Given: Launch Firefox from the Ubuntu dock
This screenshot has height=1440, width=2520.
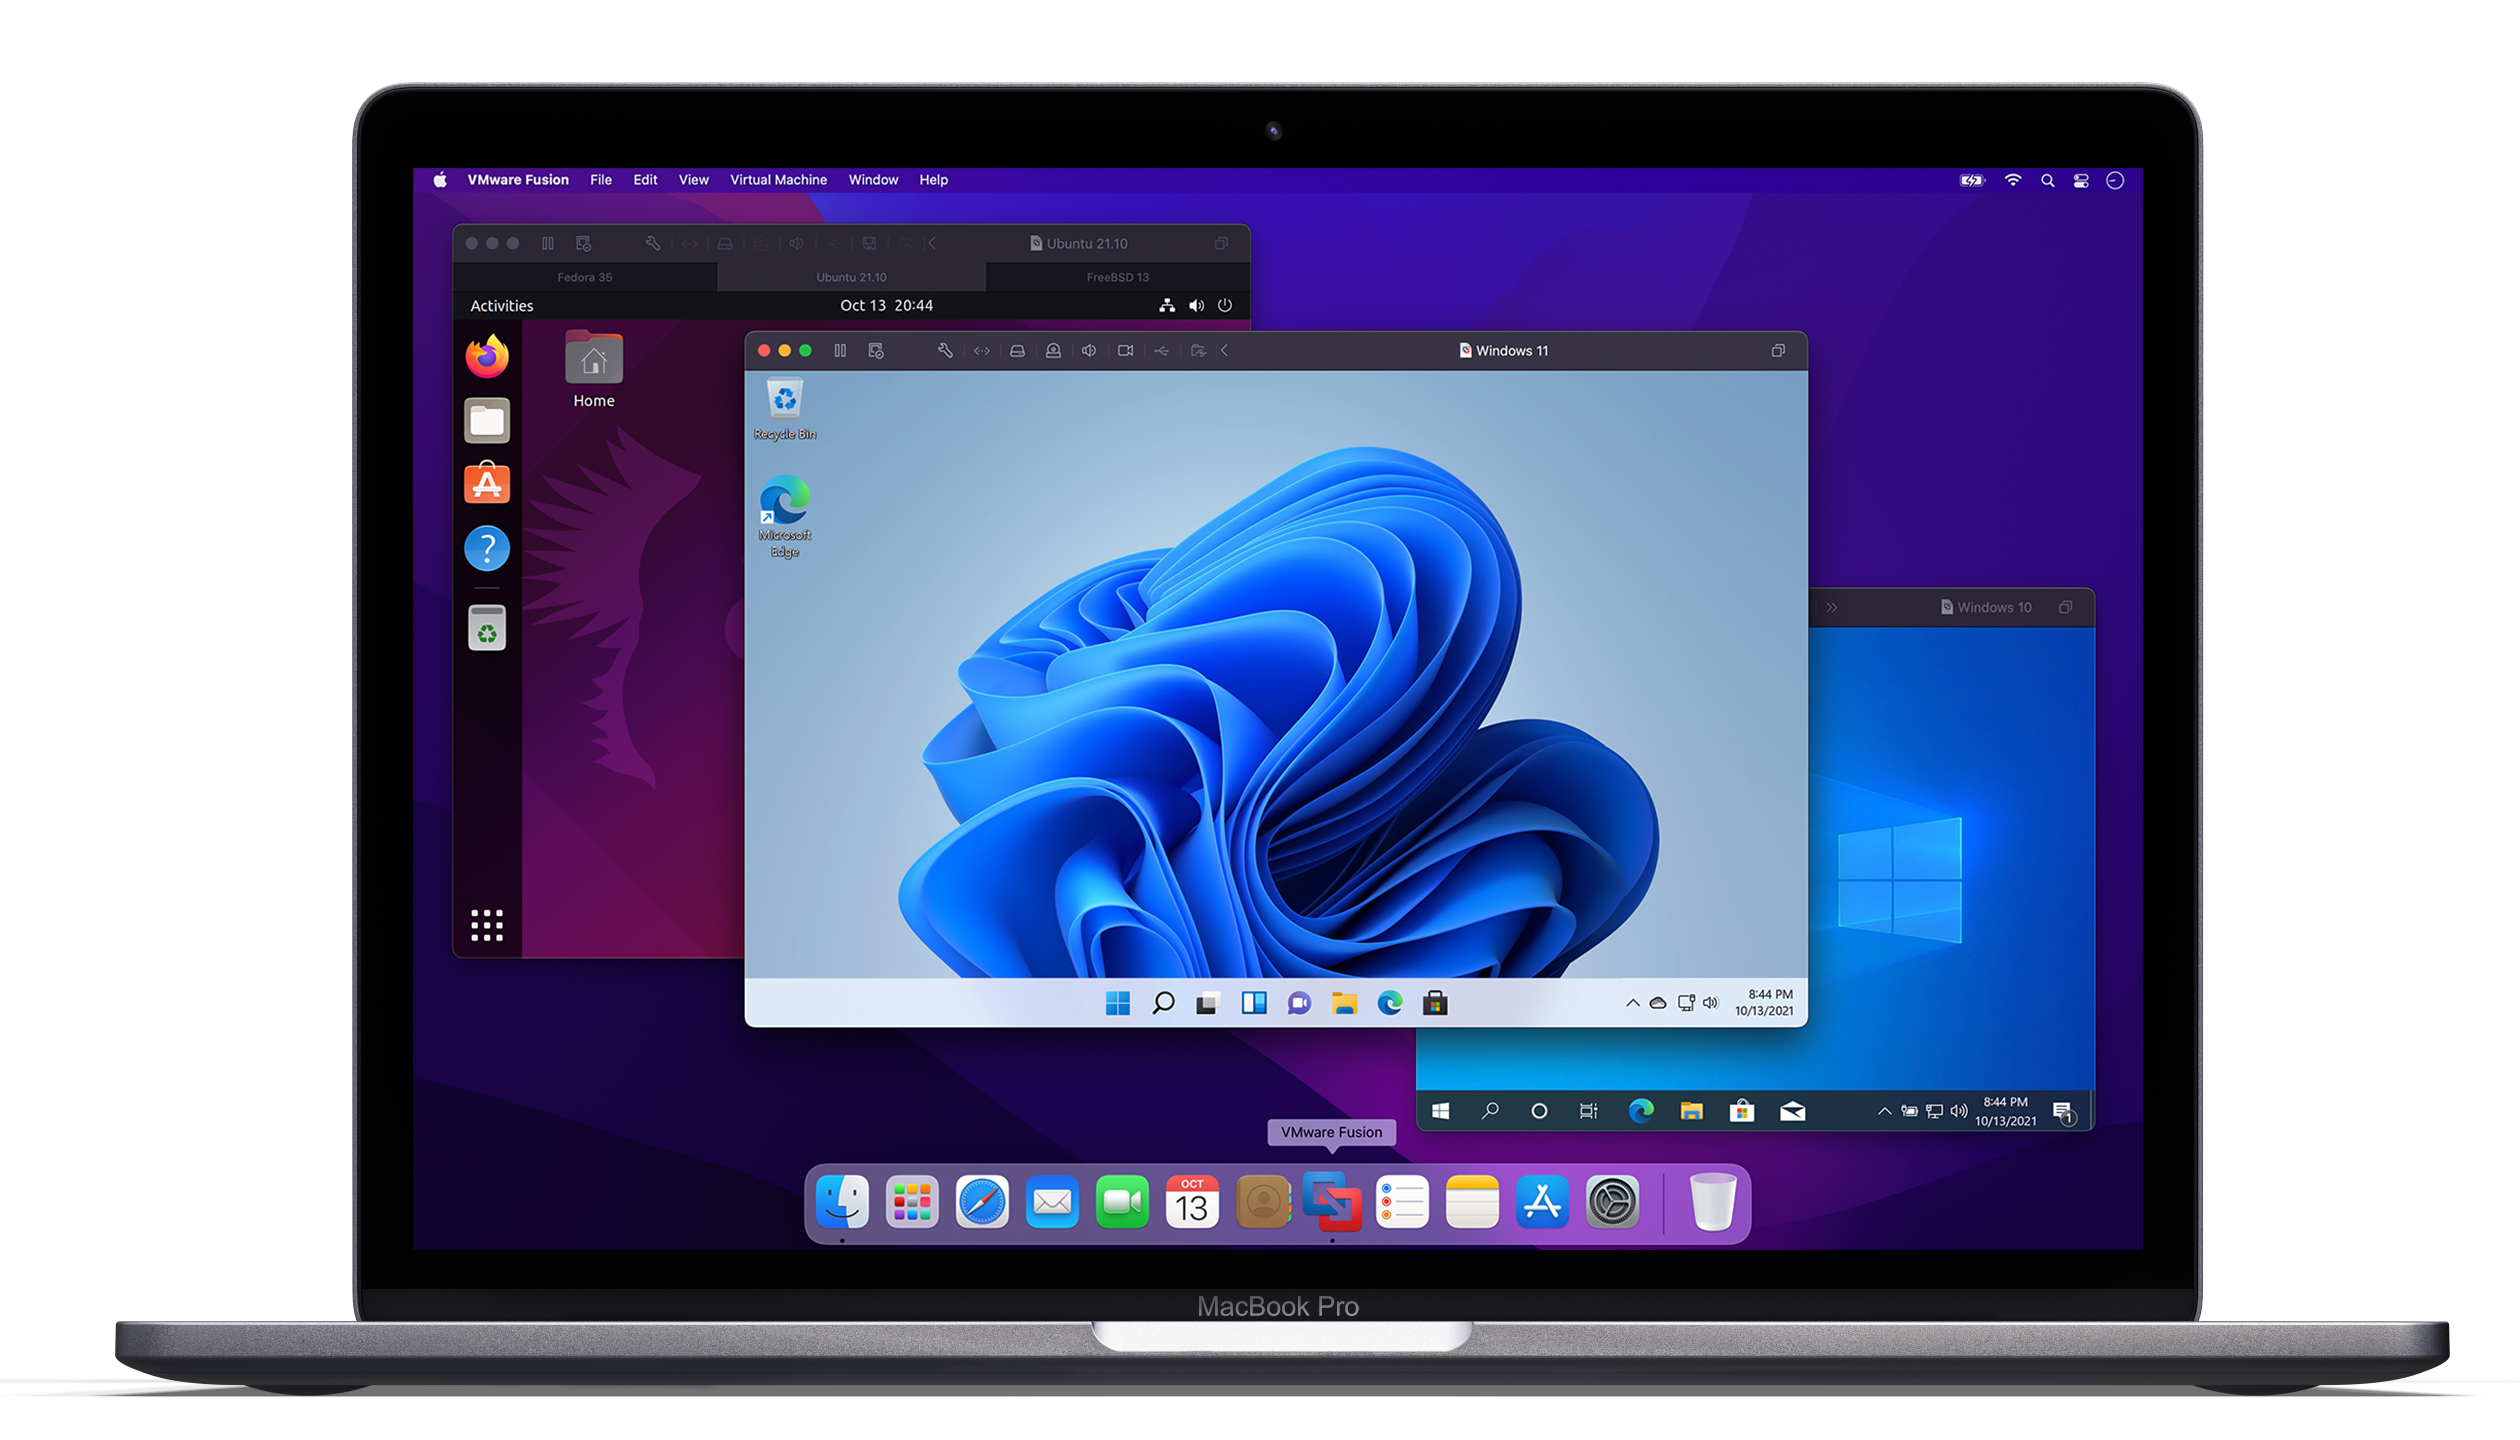Looking at the screenshot, I should [487, 357].
